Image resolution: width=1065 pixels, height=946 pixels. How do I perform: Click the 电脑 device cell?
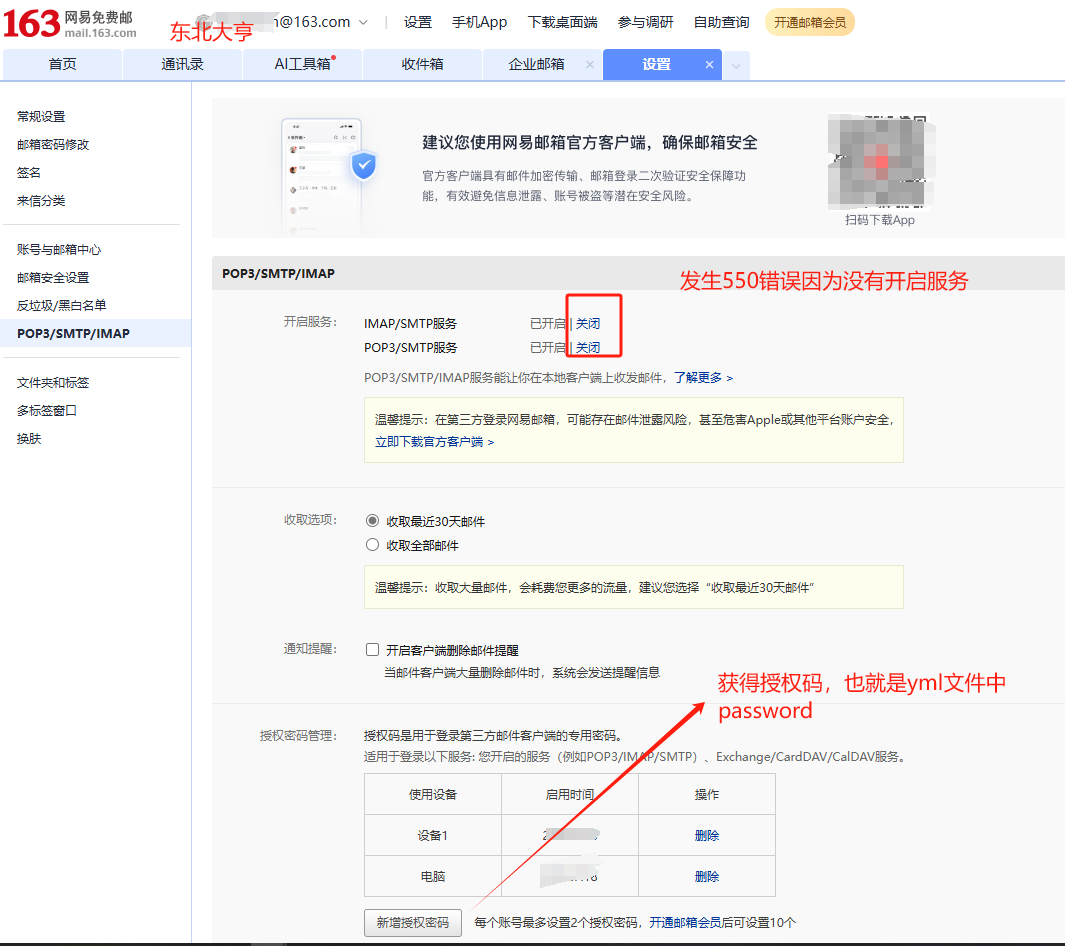[433, 877]
